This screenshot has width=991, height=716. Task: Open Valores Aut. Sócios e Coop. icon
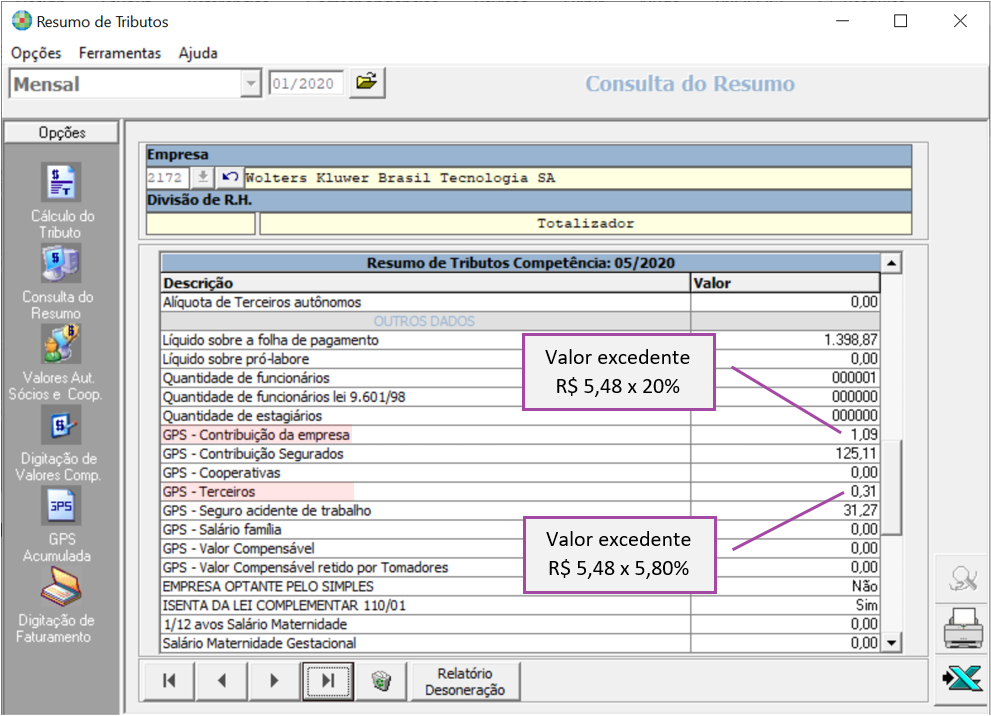[x=61, y=344]
